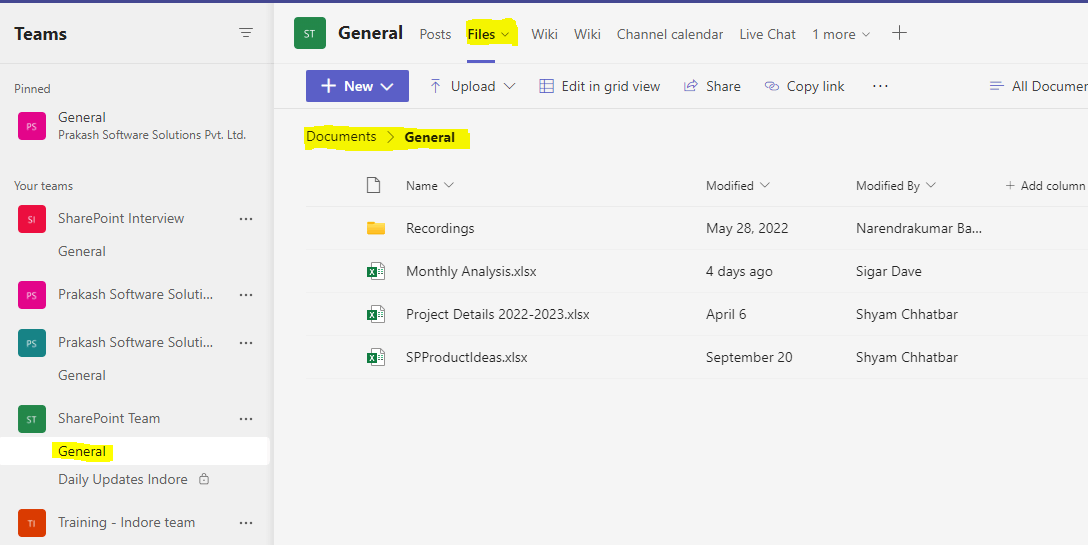1088x545 pixels.
Task: Click the toolbar ellipsis for more commands
Action: point(880,86)
